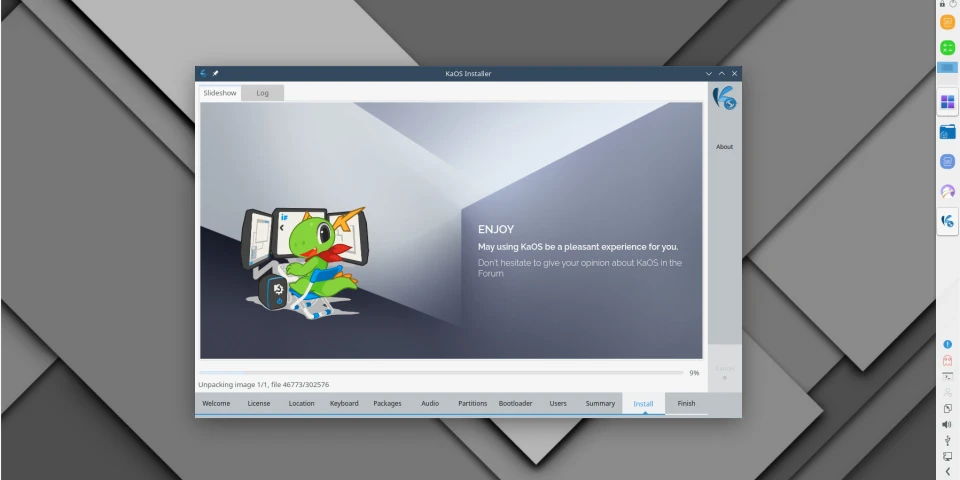Launch the green calculator app in the dock
The image size is (960, 480).
947,47
